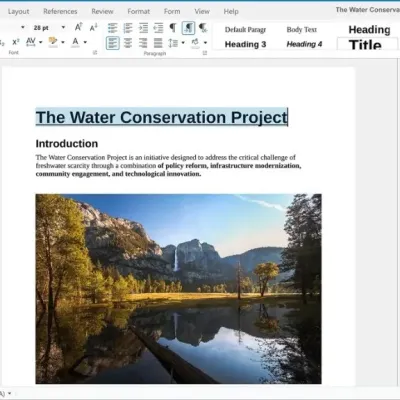This screenshot has width=400, height=400.
Task: Select the Yosemite landscape image
Action: [x=179, y=289]
